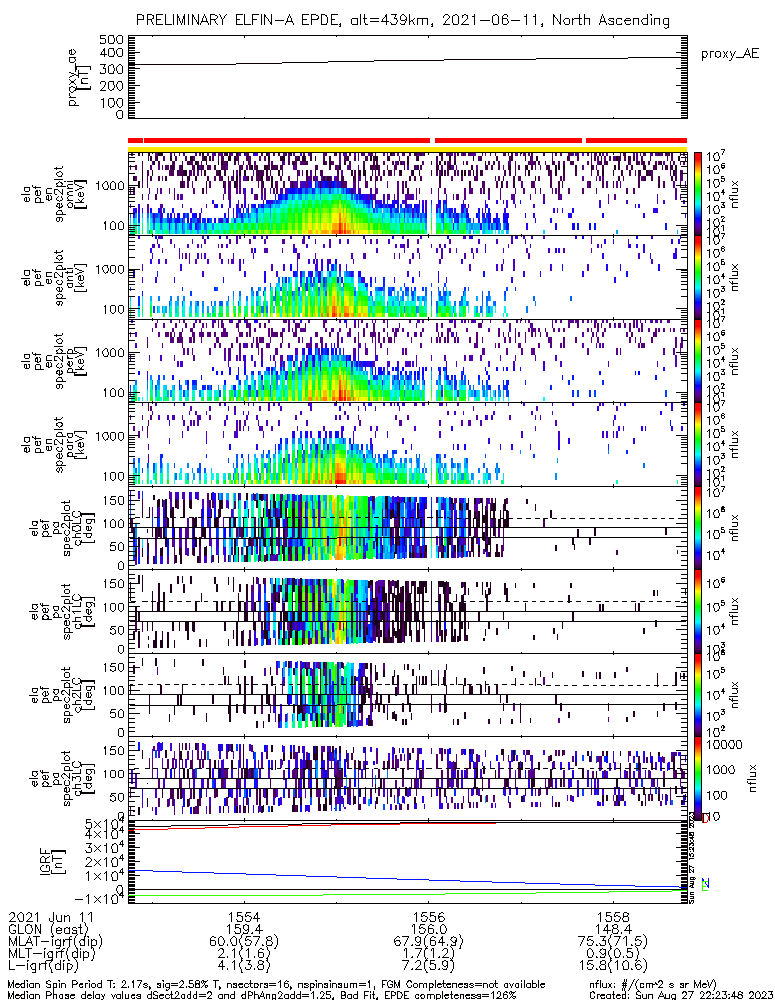Click the 'nflux: #/(cm^2 s sr MeV)' units note
The image size is (775, 1000).
(653, 985)
